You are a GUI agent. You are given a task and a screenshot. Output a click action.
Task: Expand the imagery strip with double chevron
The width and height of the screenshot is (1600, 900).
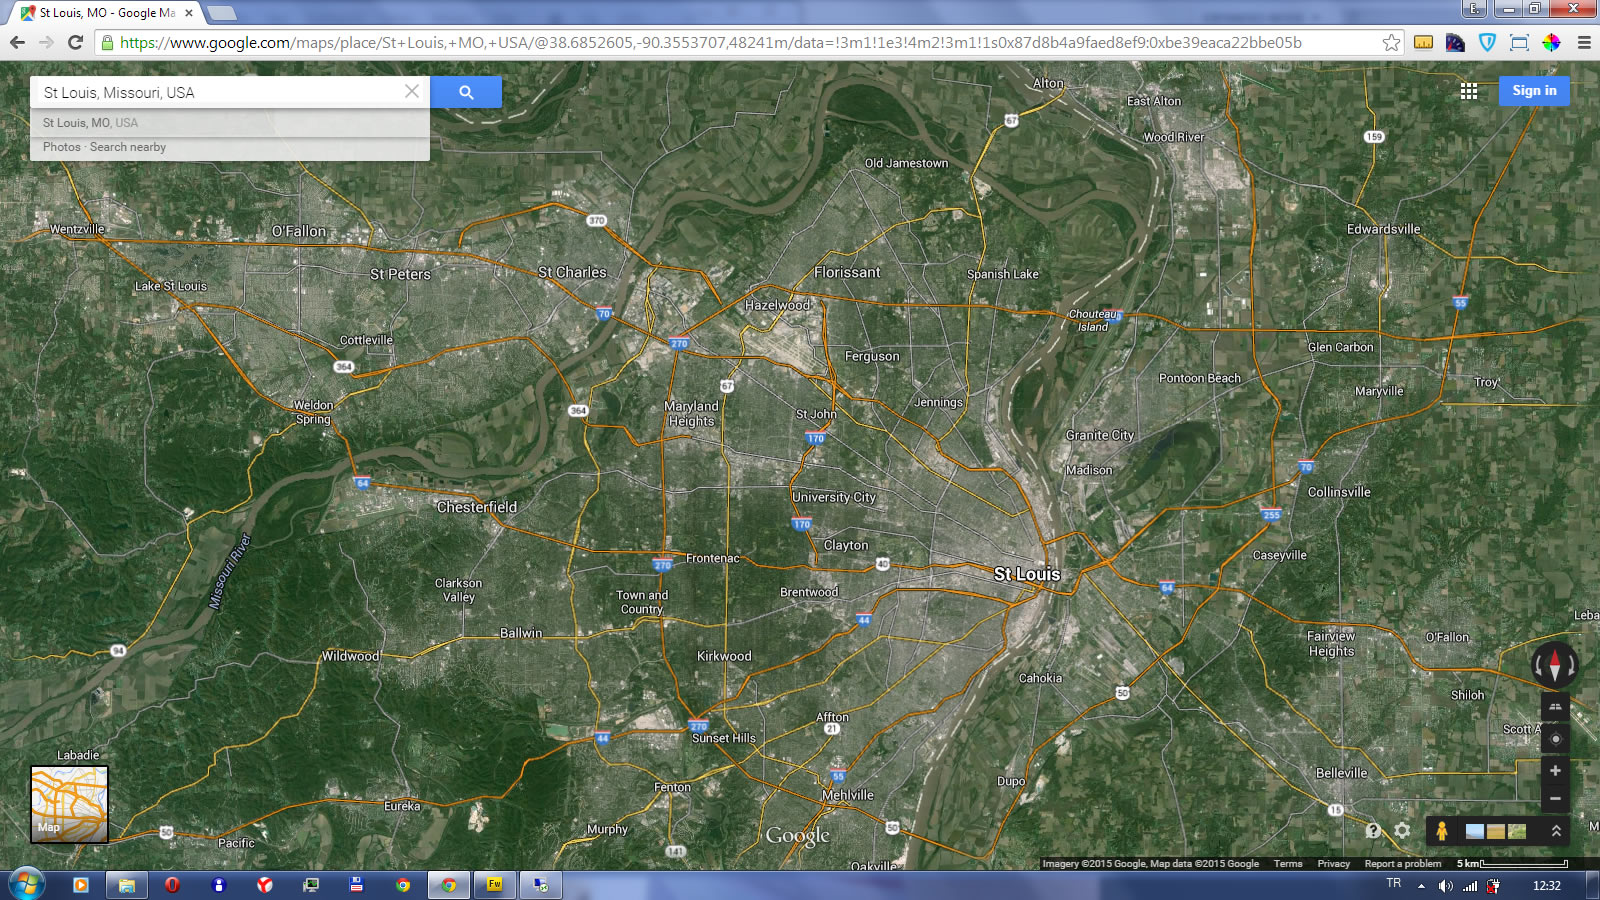click(x=1556, y=831)
